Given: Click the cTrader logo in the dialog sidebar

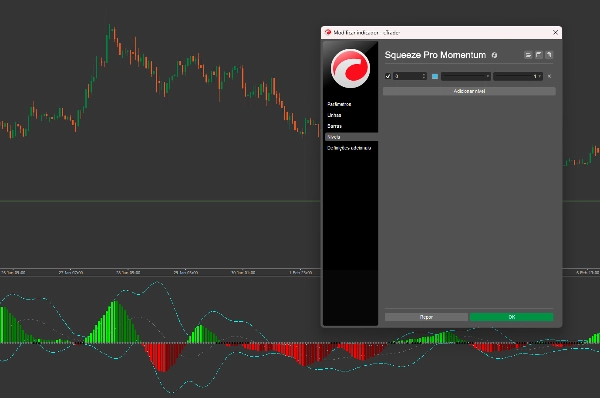Looking at the screenshot, I should 350,69.
